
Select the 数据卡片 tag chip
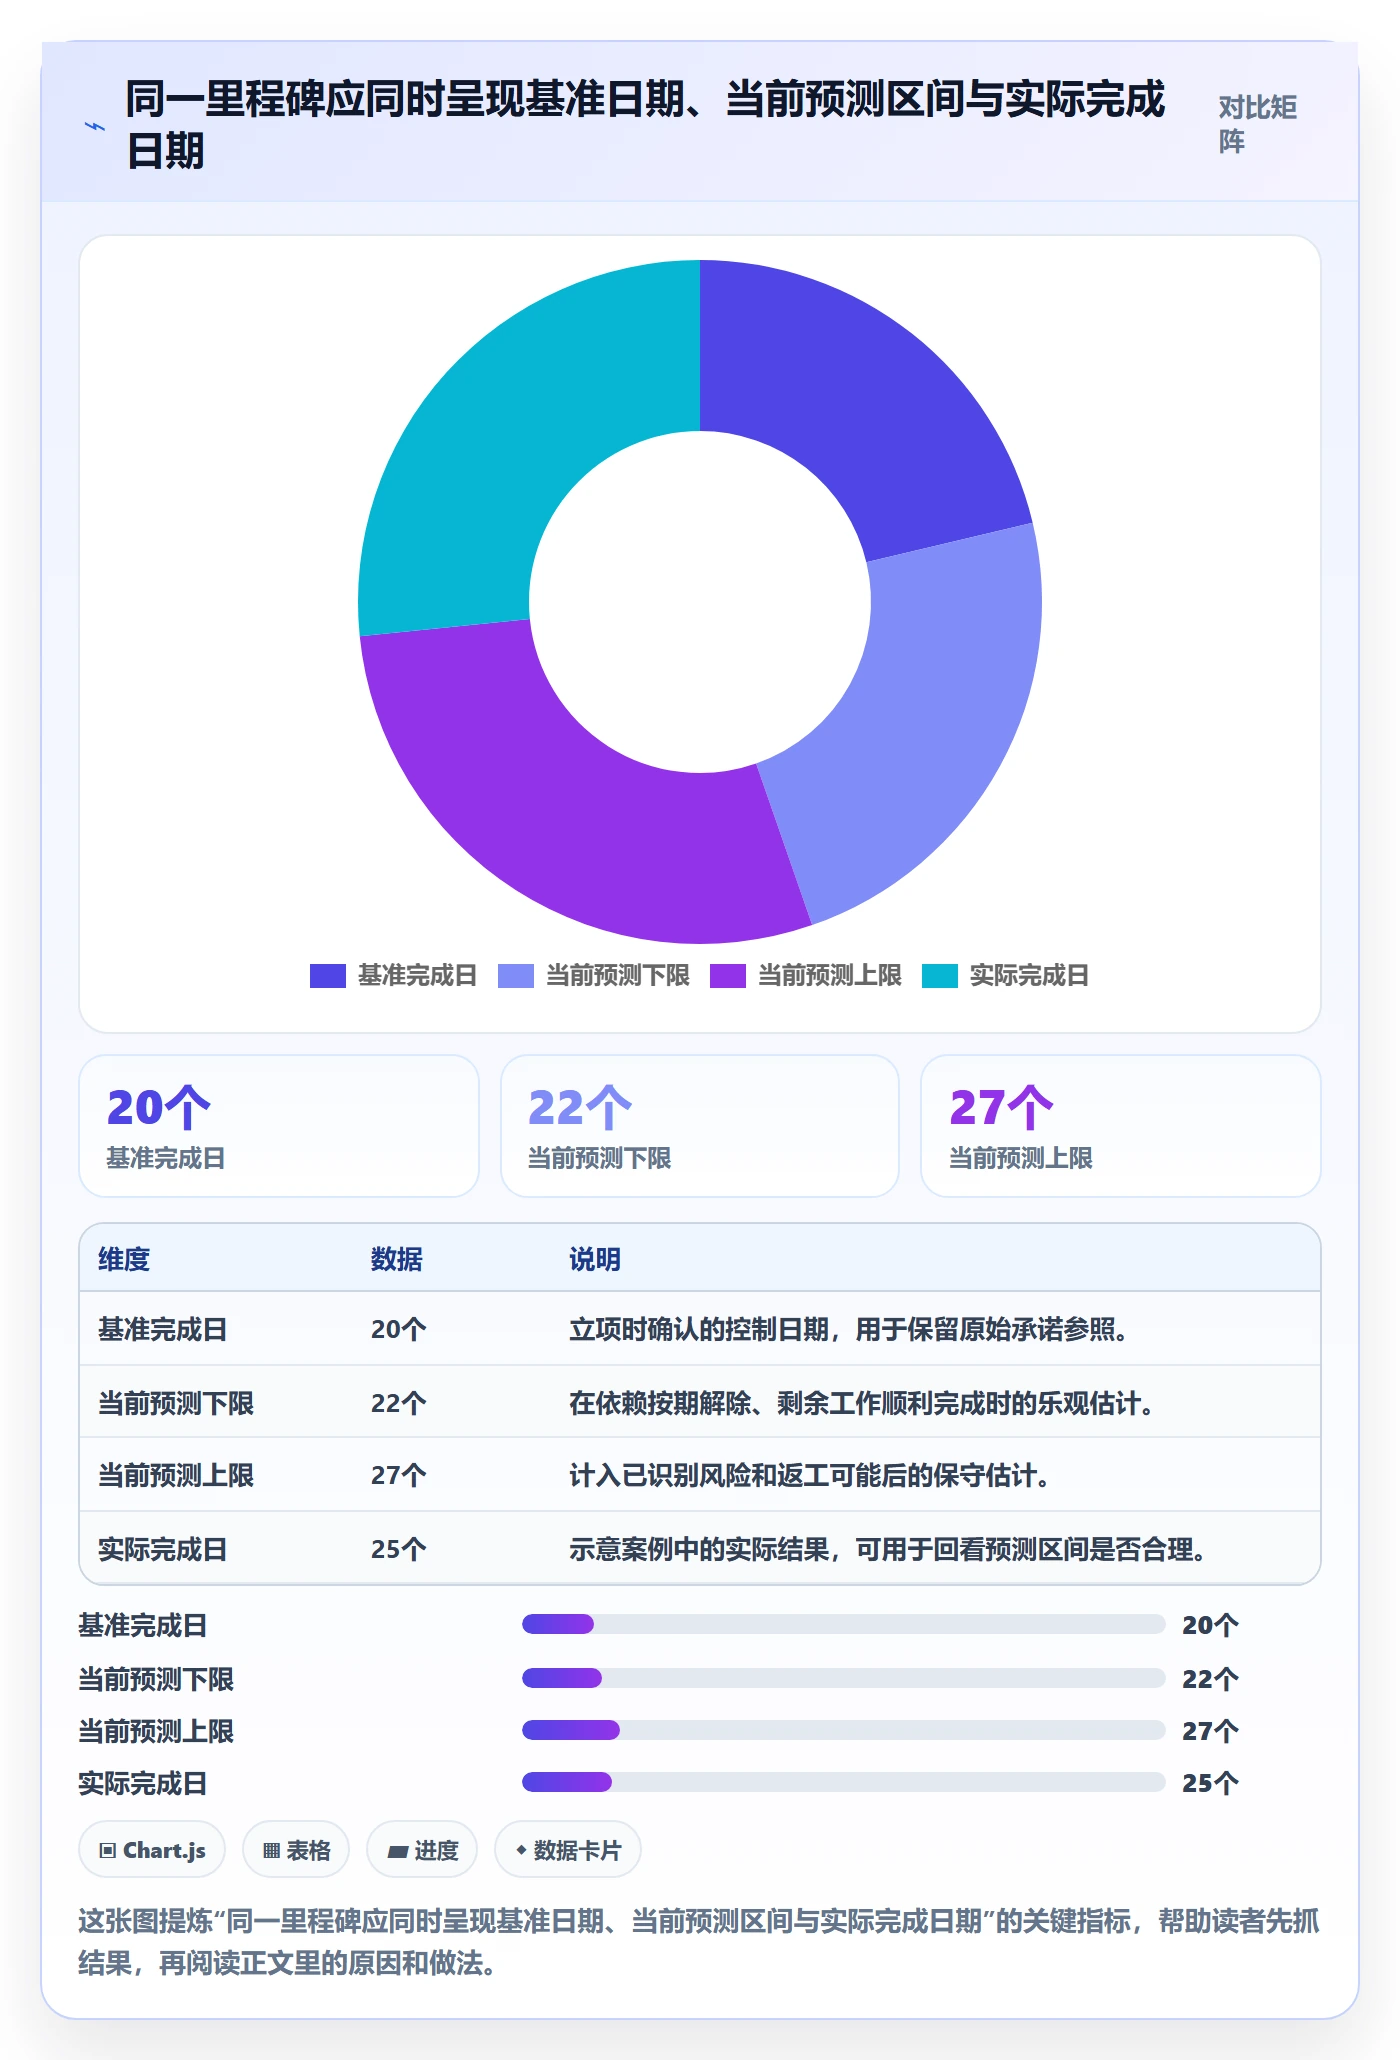pos(568,1850)
